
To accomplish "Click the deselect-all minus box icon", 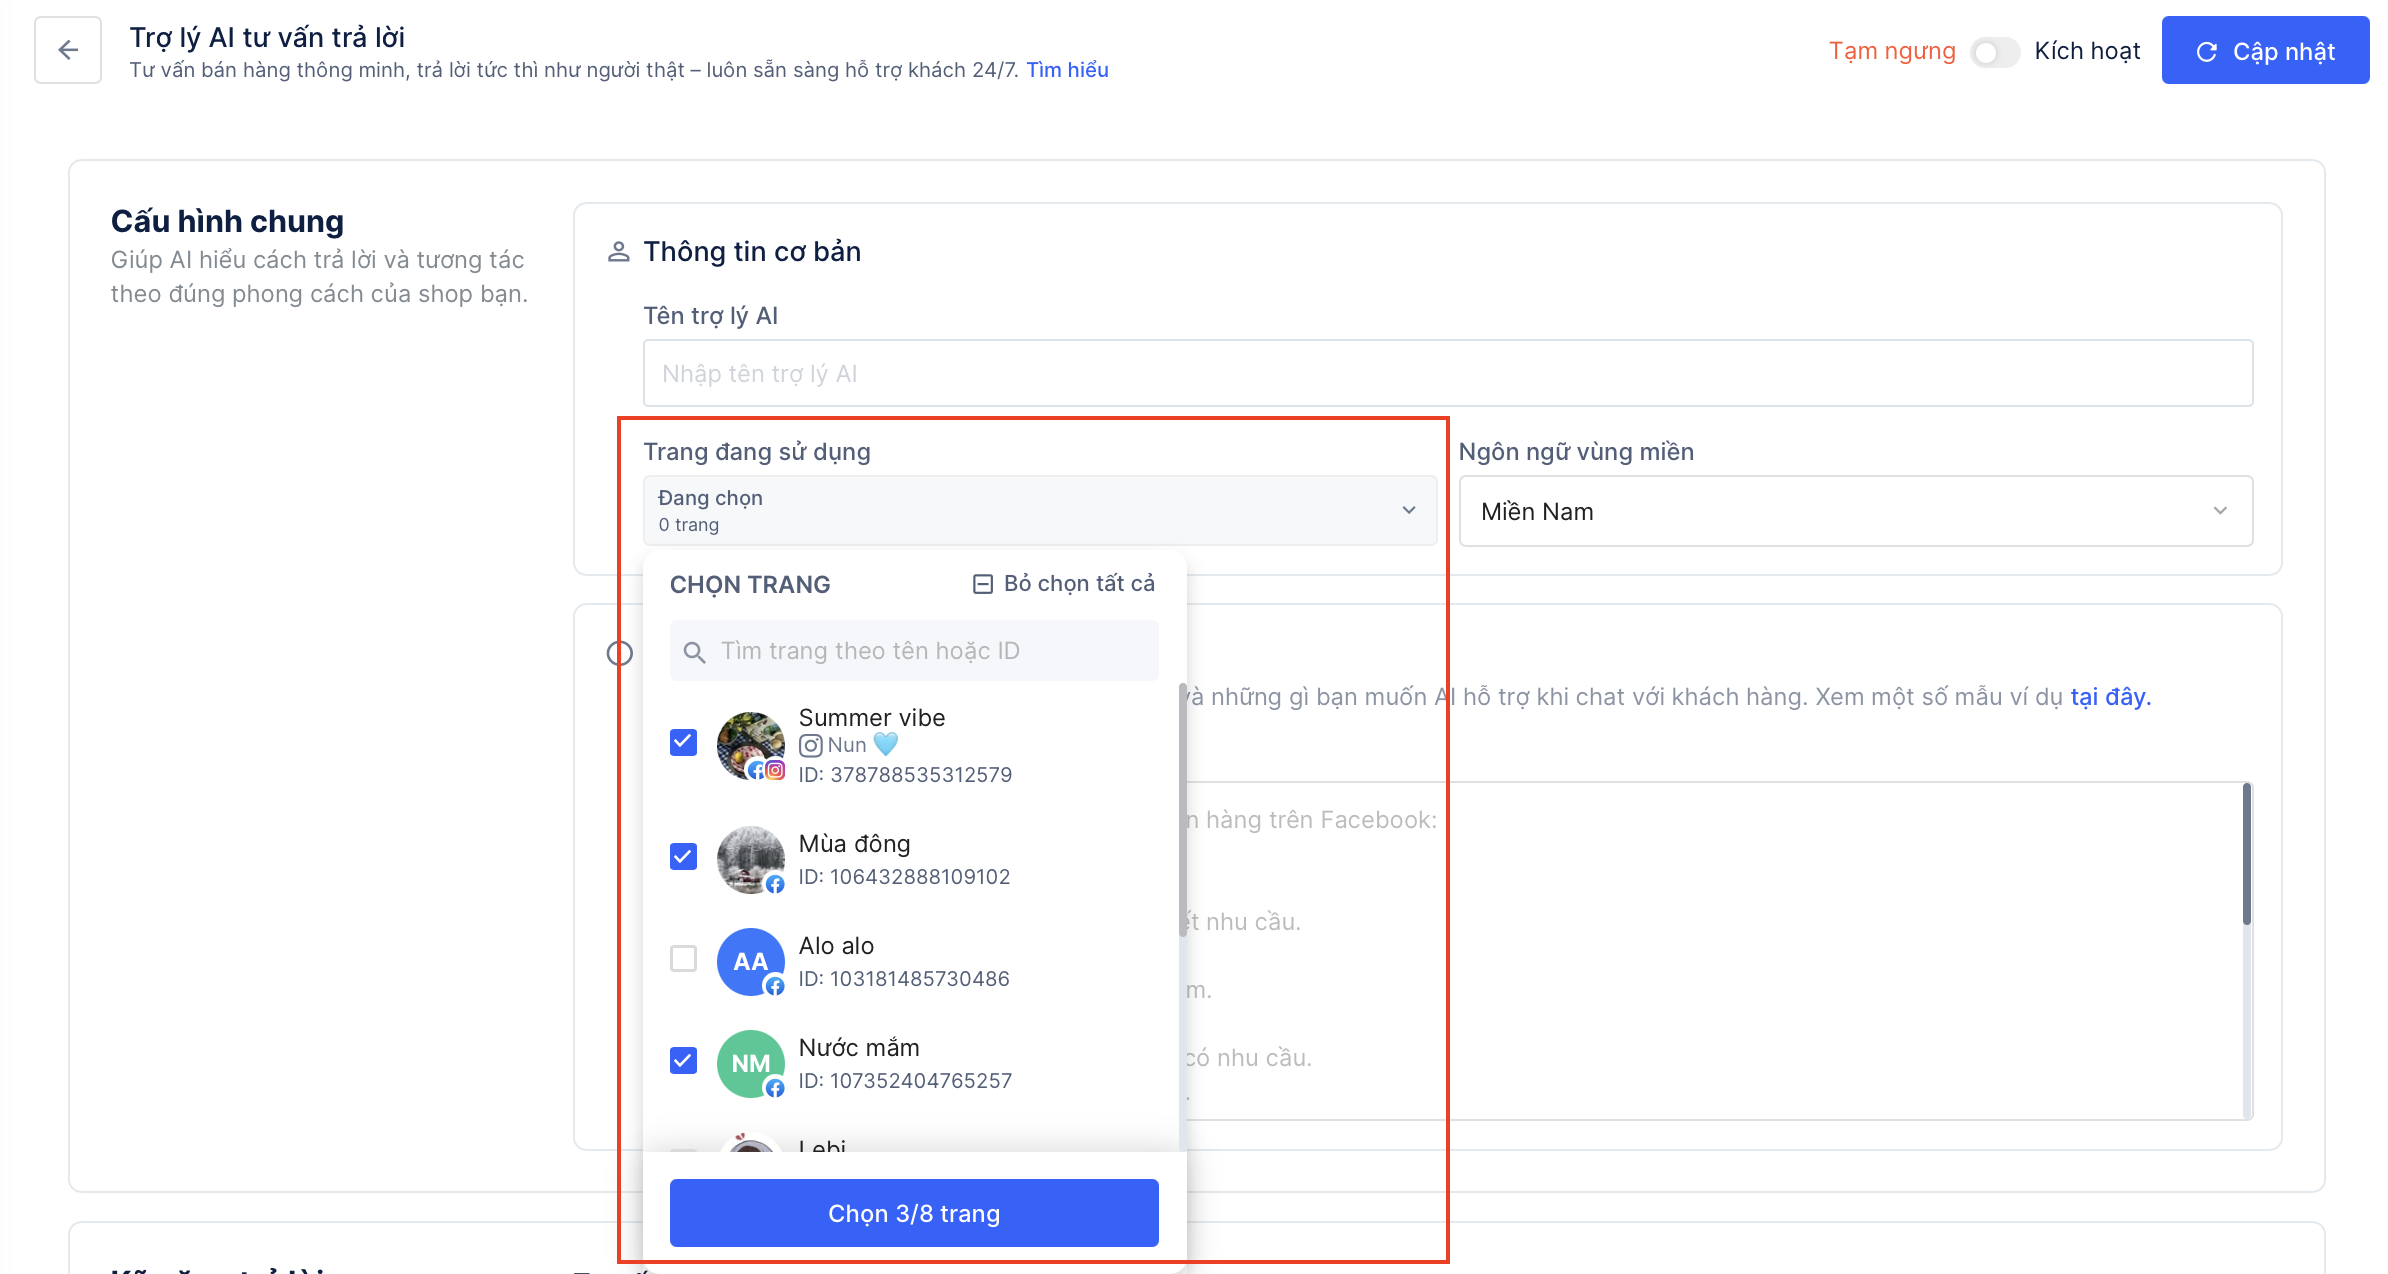I will [982, 584].
